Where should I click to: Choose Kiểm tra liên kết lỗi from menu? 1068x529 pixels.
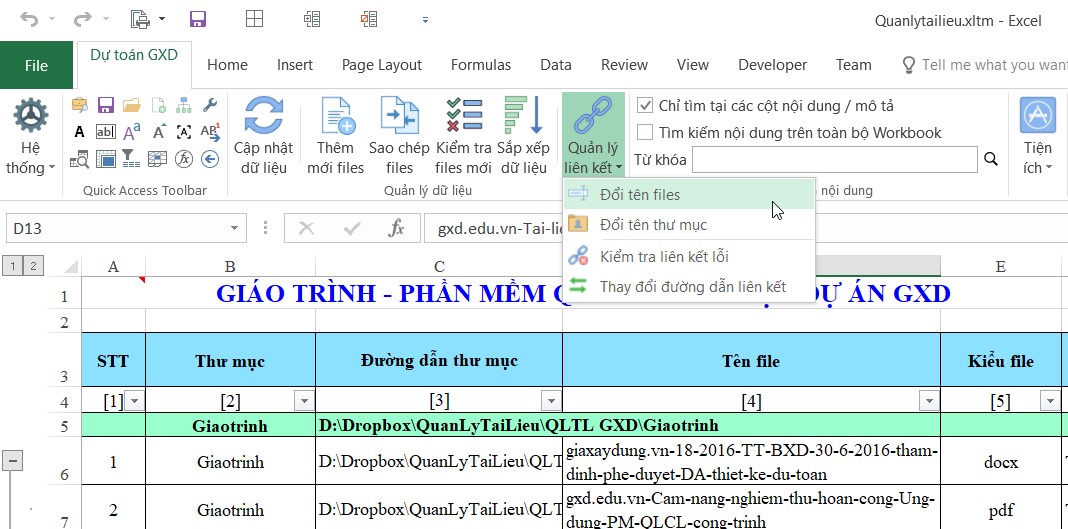(x=664, y=257)
